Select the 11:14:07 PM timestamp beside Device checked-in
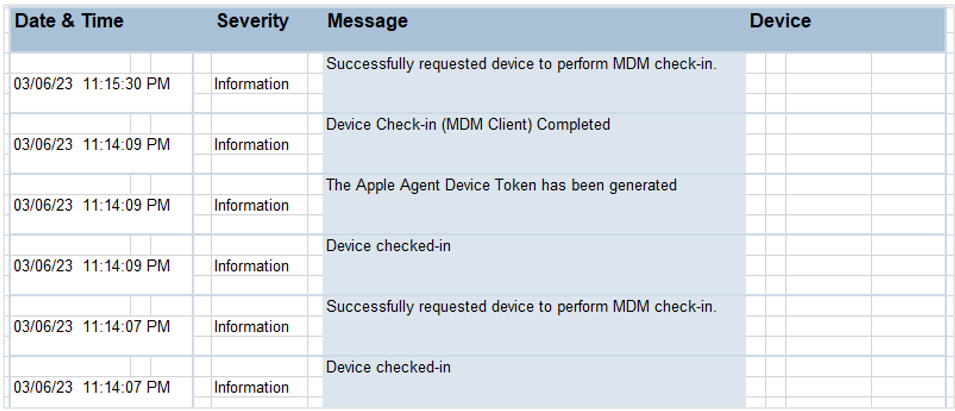This screenshot has height=411, width=955. [92, 387]
